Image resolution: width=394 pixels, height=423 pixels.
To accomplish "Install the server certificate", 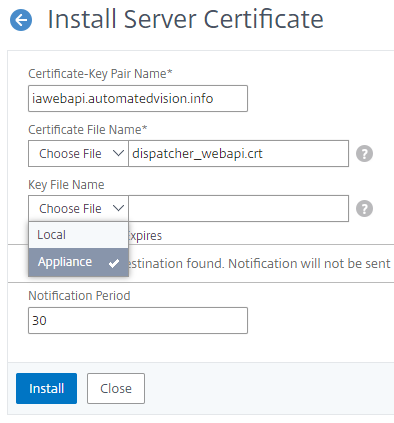I will (46, 388).
